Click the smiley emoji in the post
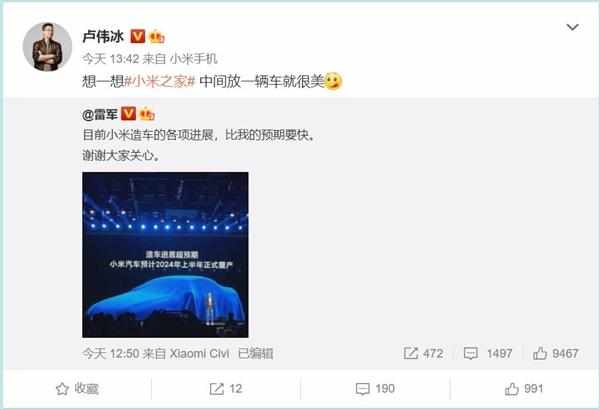Screen dimensions: 600x409 pyautogui.click(x=333, y=81)
